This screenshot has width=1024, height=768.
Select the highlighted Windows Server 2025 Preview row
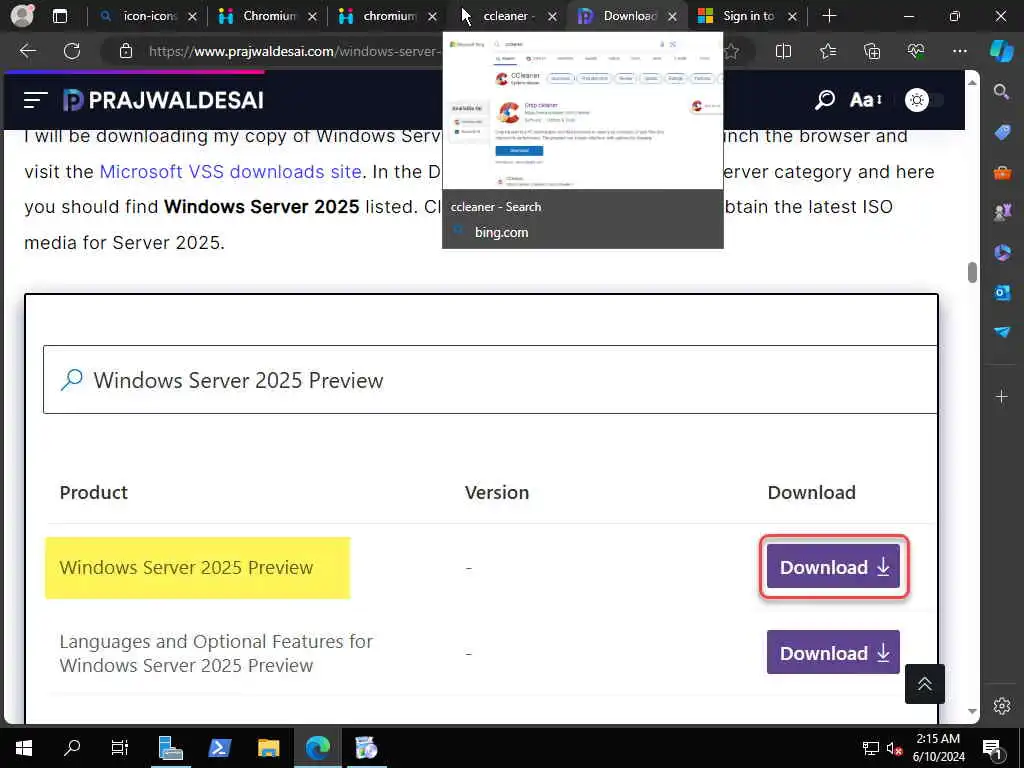point(197,568)
